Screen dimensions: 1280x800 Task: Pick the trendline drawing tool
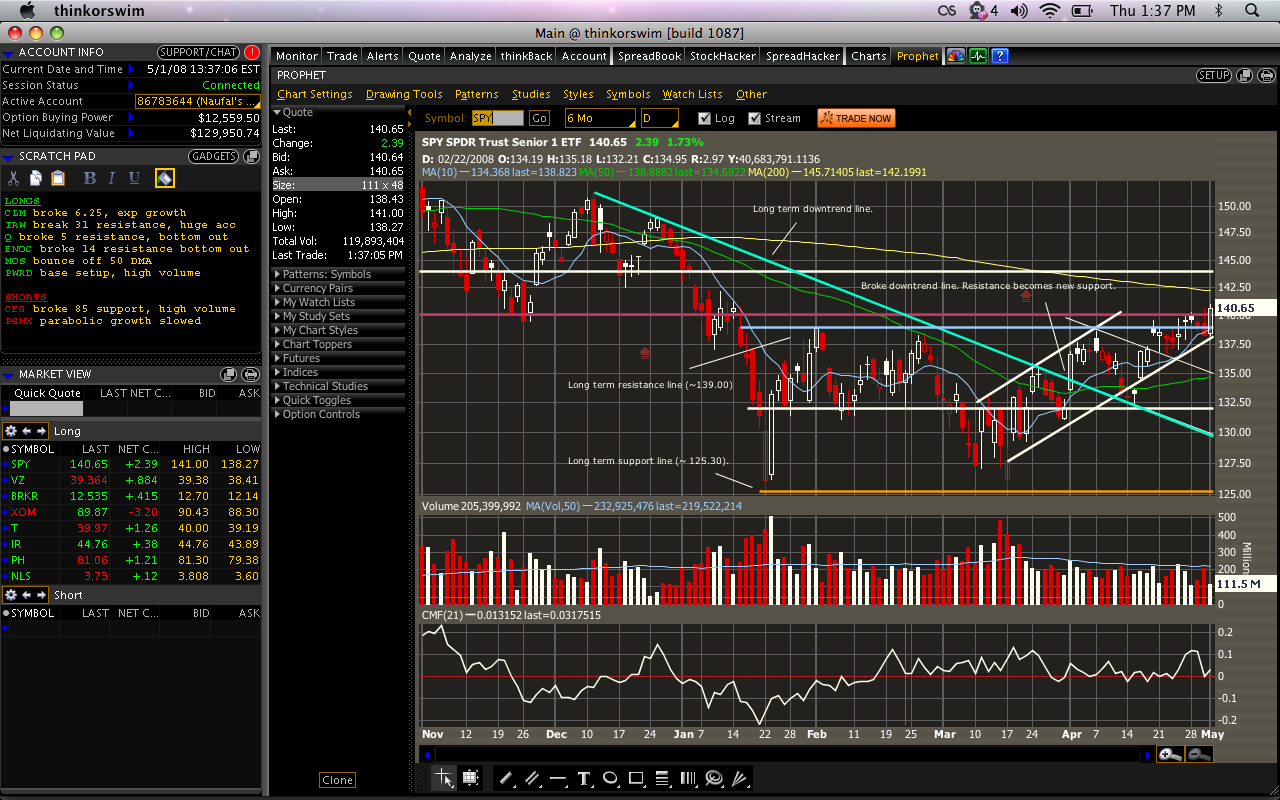tap(506, 777)
